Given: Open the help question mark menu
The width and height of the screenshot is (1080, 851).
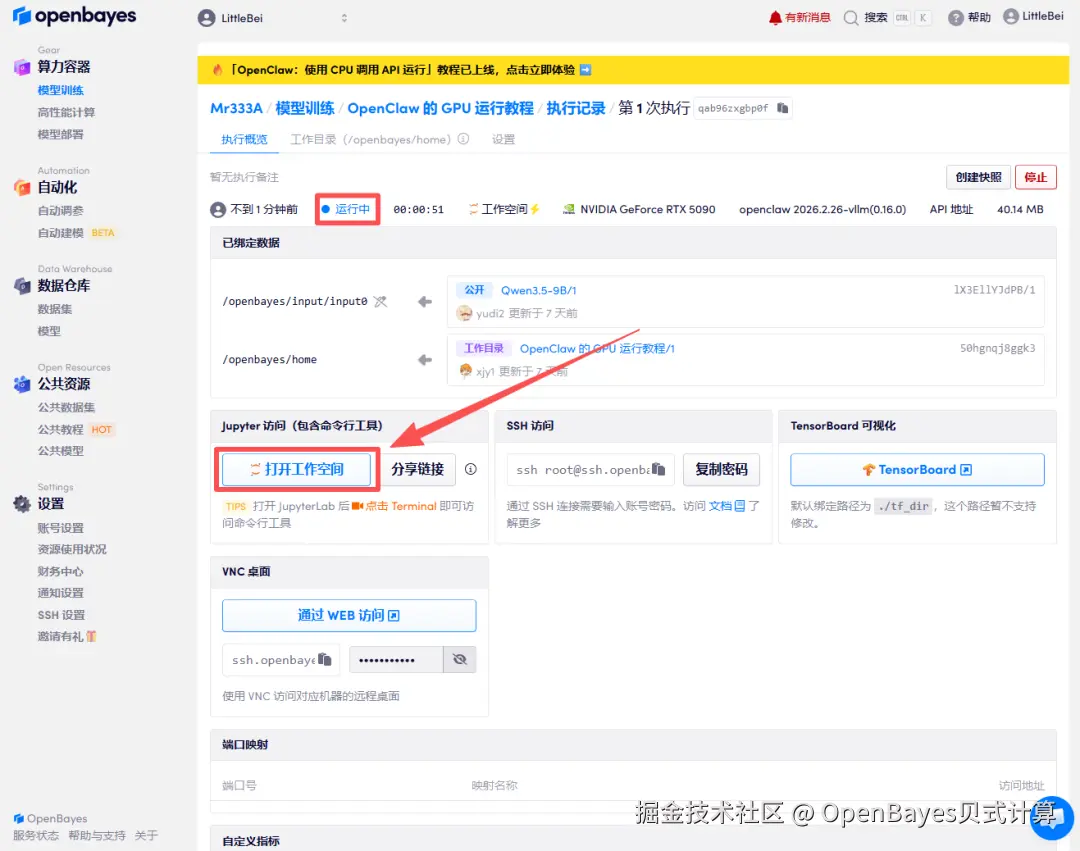Looking at the screenshot, I should click(x=969, y=18).
